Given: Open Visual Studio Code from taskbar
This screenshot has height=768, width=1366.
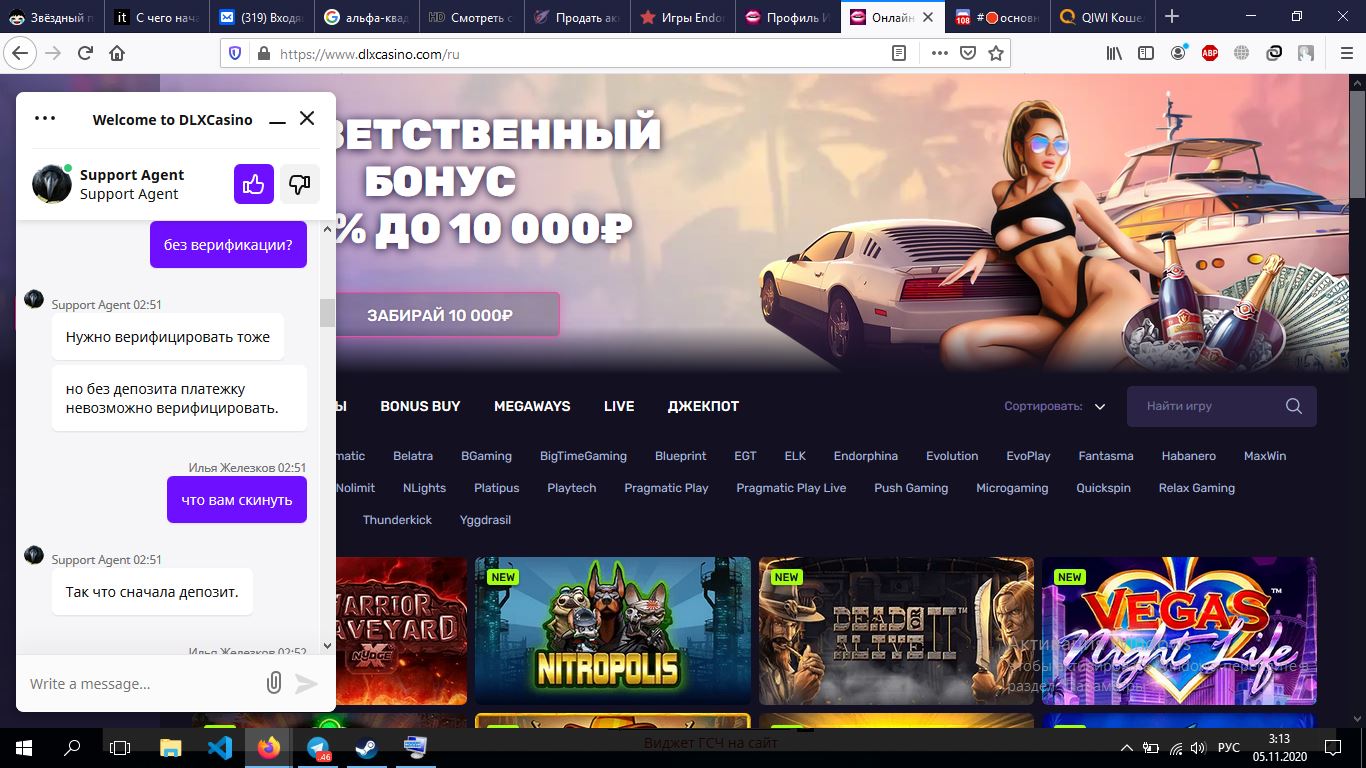Looking at the screenshot, I should point(220,747).
